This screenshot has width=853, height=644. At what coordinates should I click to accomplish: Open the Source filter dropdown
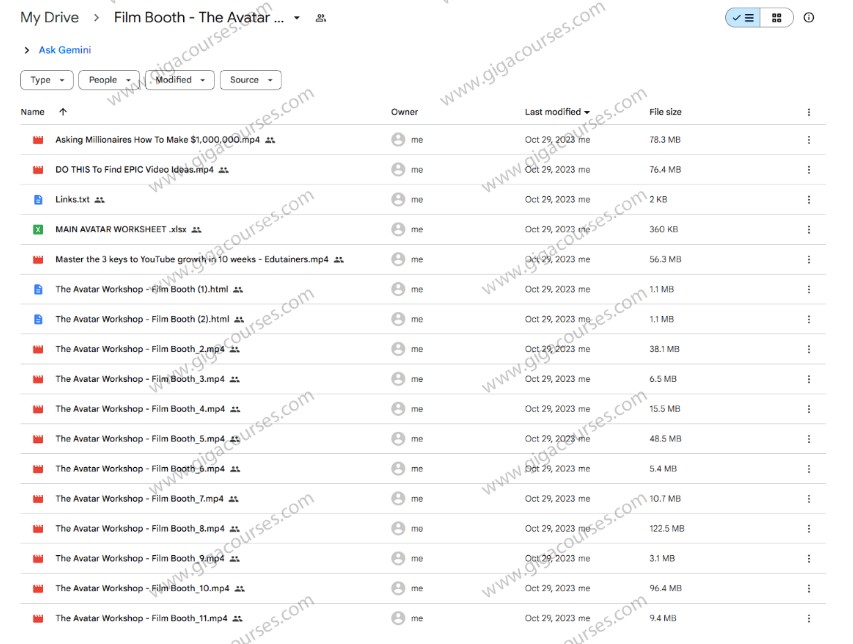coord(250,80)
